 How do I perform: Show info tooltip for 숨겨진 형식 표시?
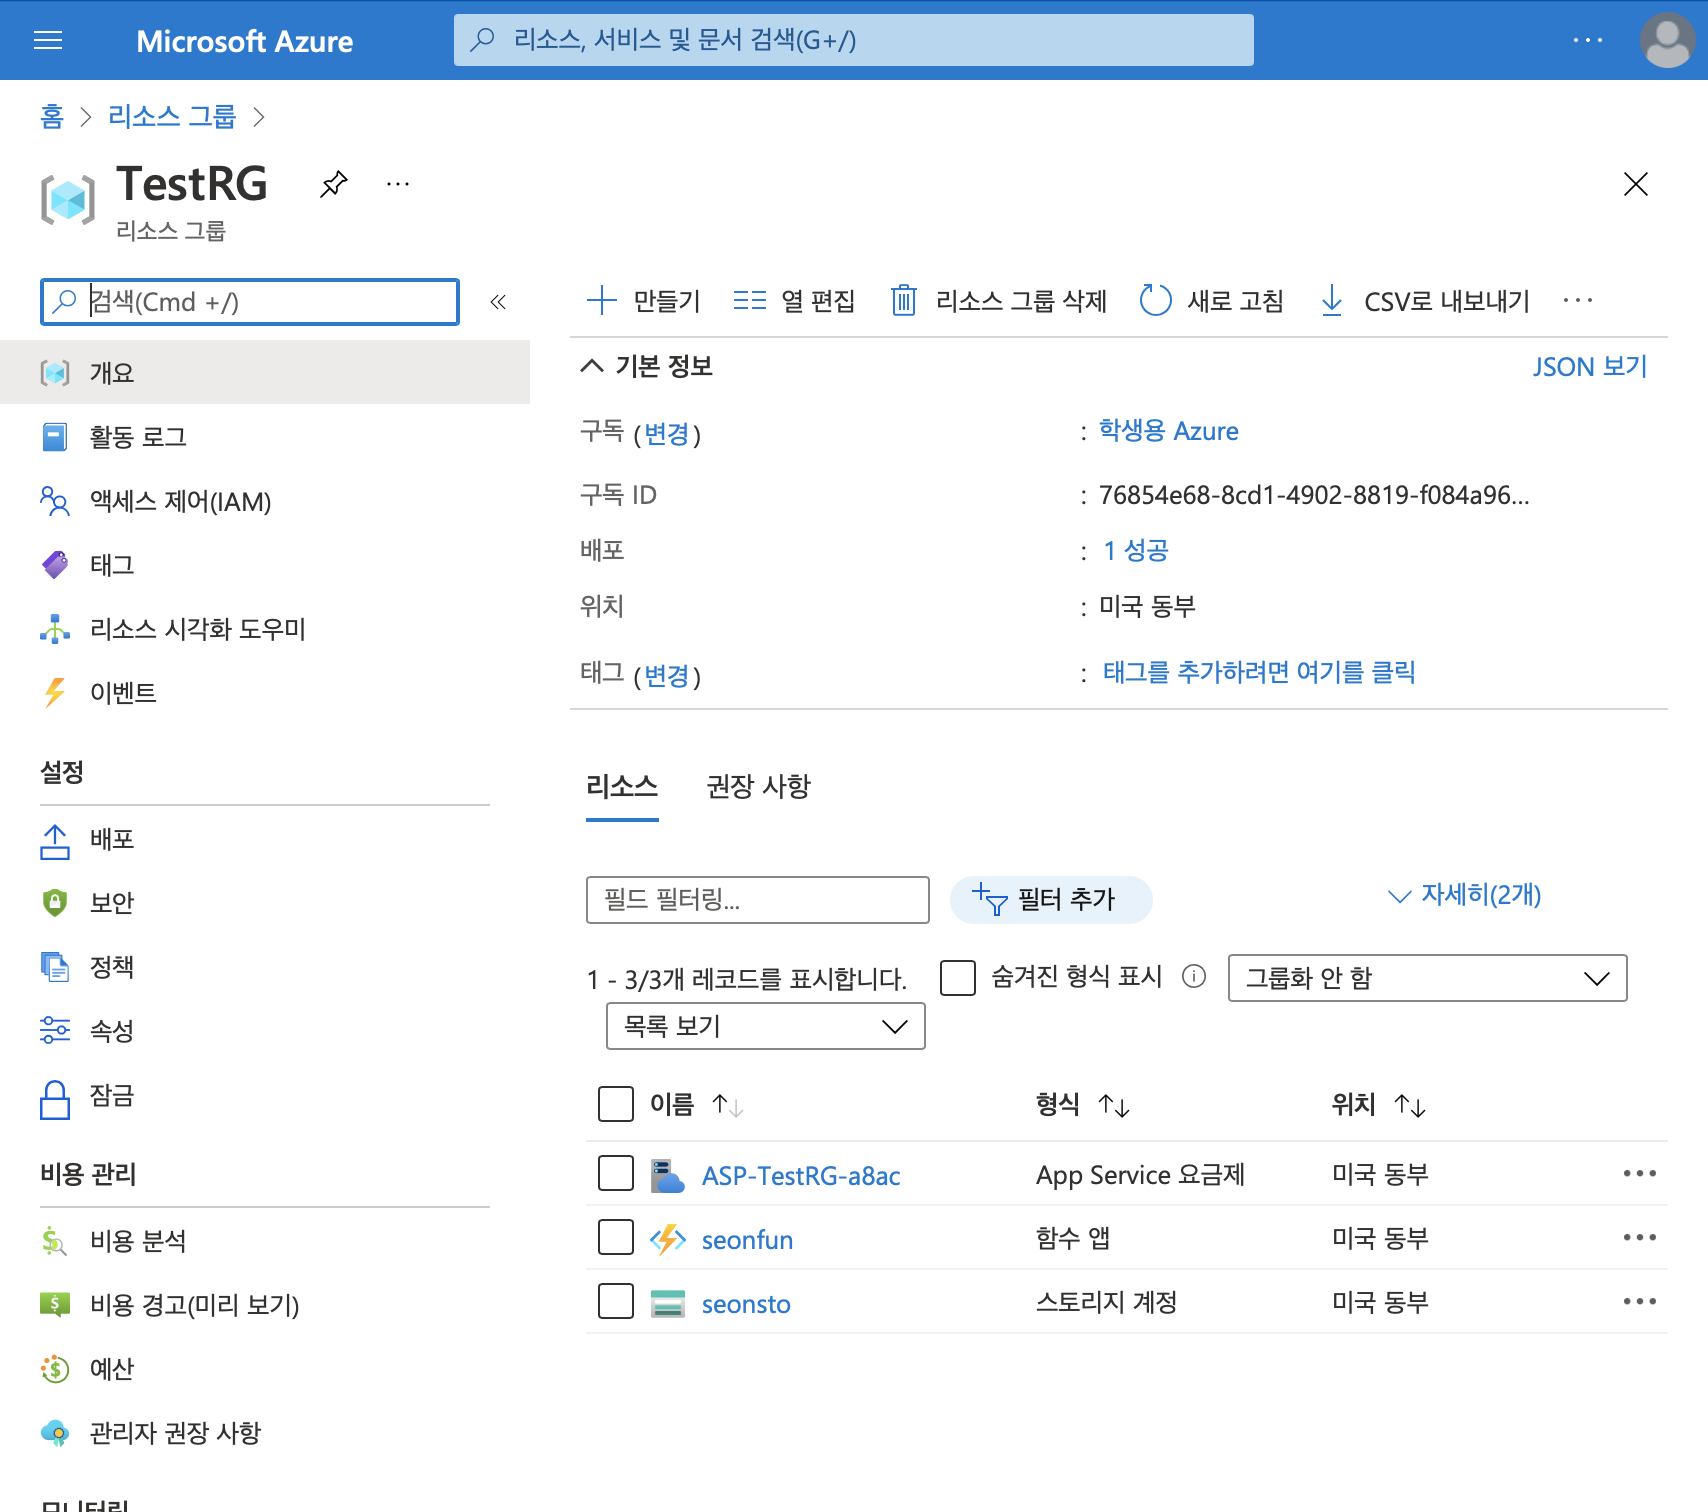[x=1194, y=976]
